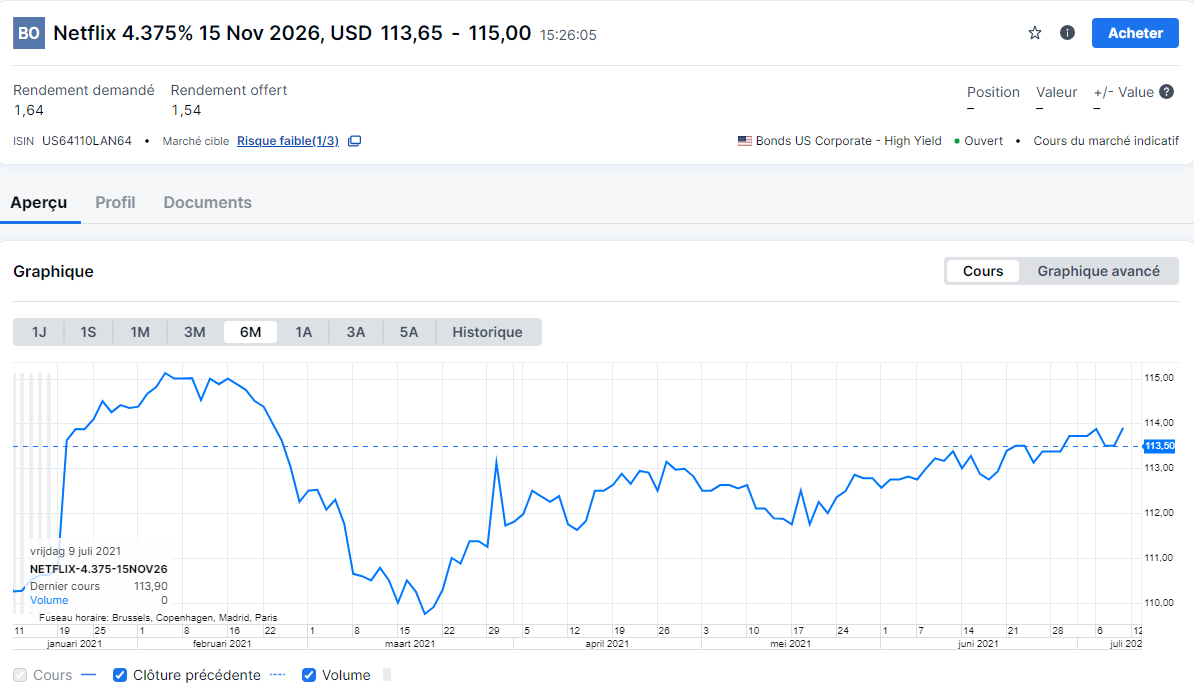1194x695 pixels.
Task: Select the 1J time range
Action: pyautogui.click(x=39, y=332)
